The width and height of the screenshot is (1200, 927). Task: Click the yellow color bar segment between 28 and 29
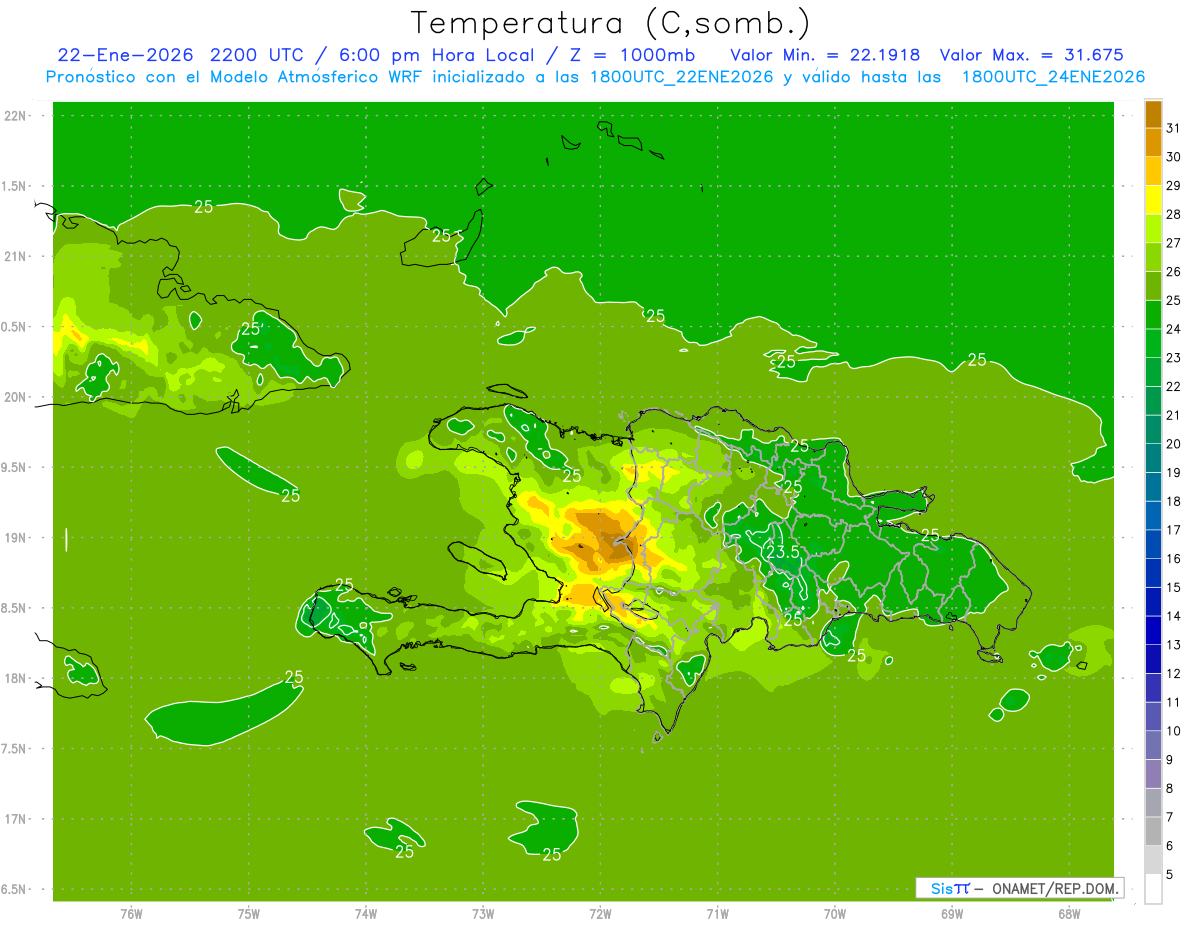click(1153, 200)
